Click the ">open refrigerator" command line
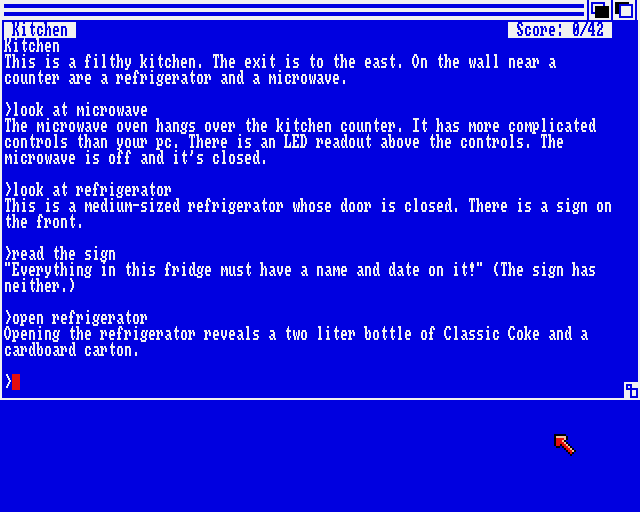The width and height of the screenshot is (640, 512). tap(76, 318)
